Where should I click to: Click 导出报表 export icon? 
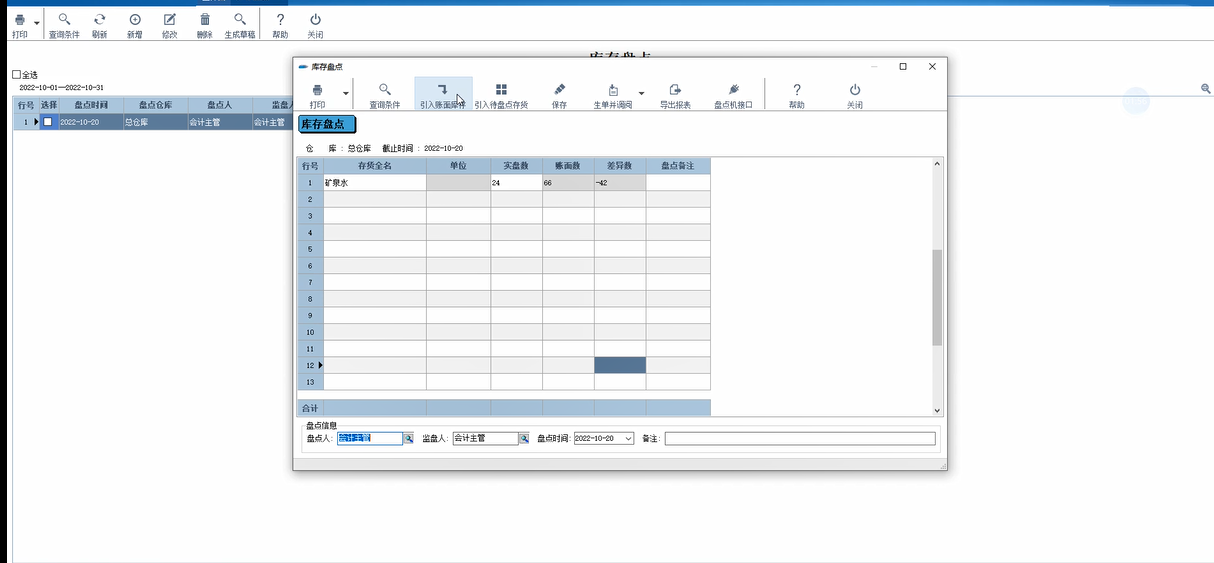coord(676,90)
